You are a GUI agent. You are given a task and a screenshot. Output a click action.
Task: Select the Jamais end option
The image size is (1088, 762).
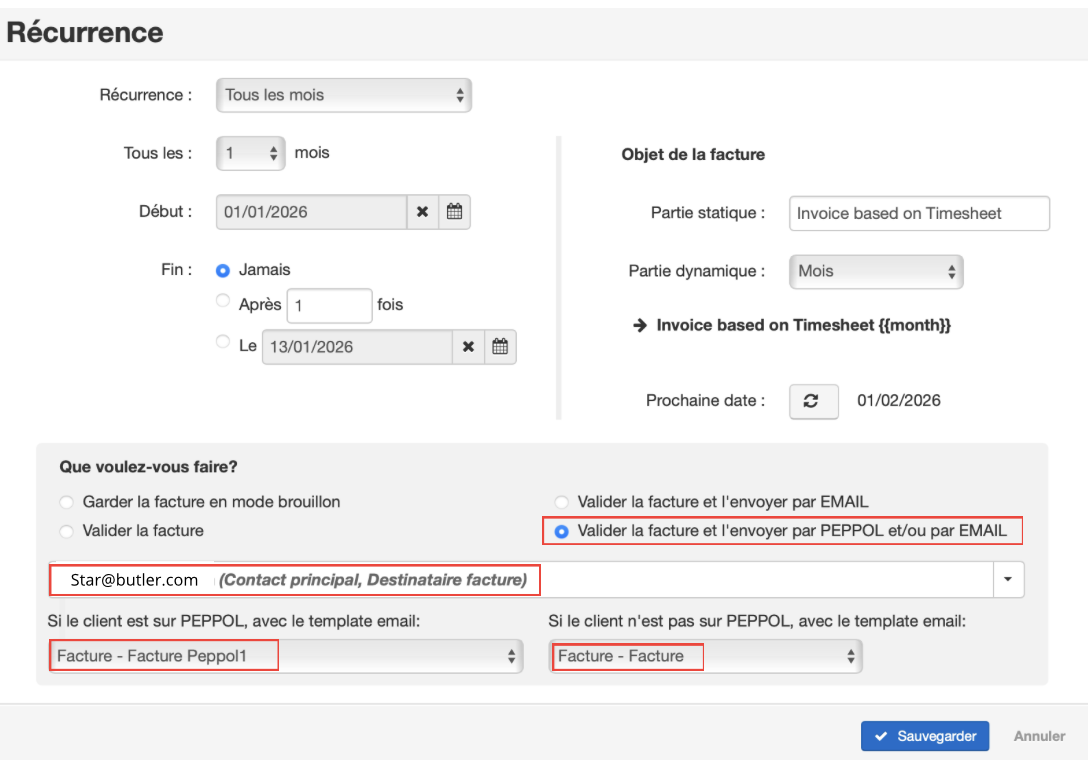pyautogui.click(x=223, y=270)
